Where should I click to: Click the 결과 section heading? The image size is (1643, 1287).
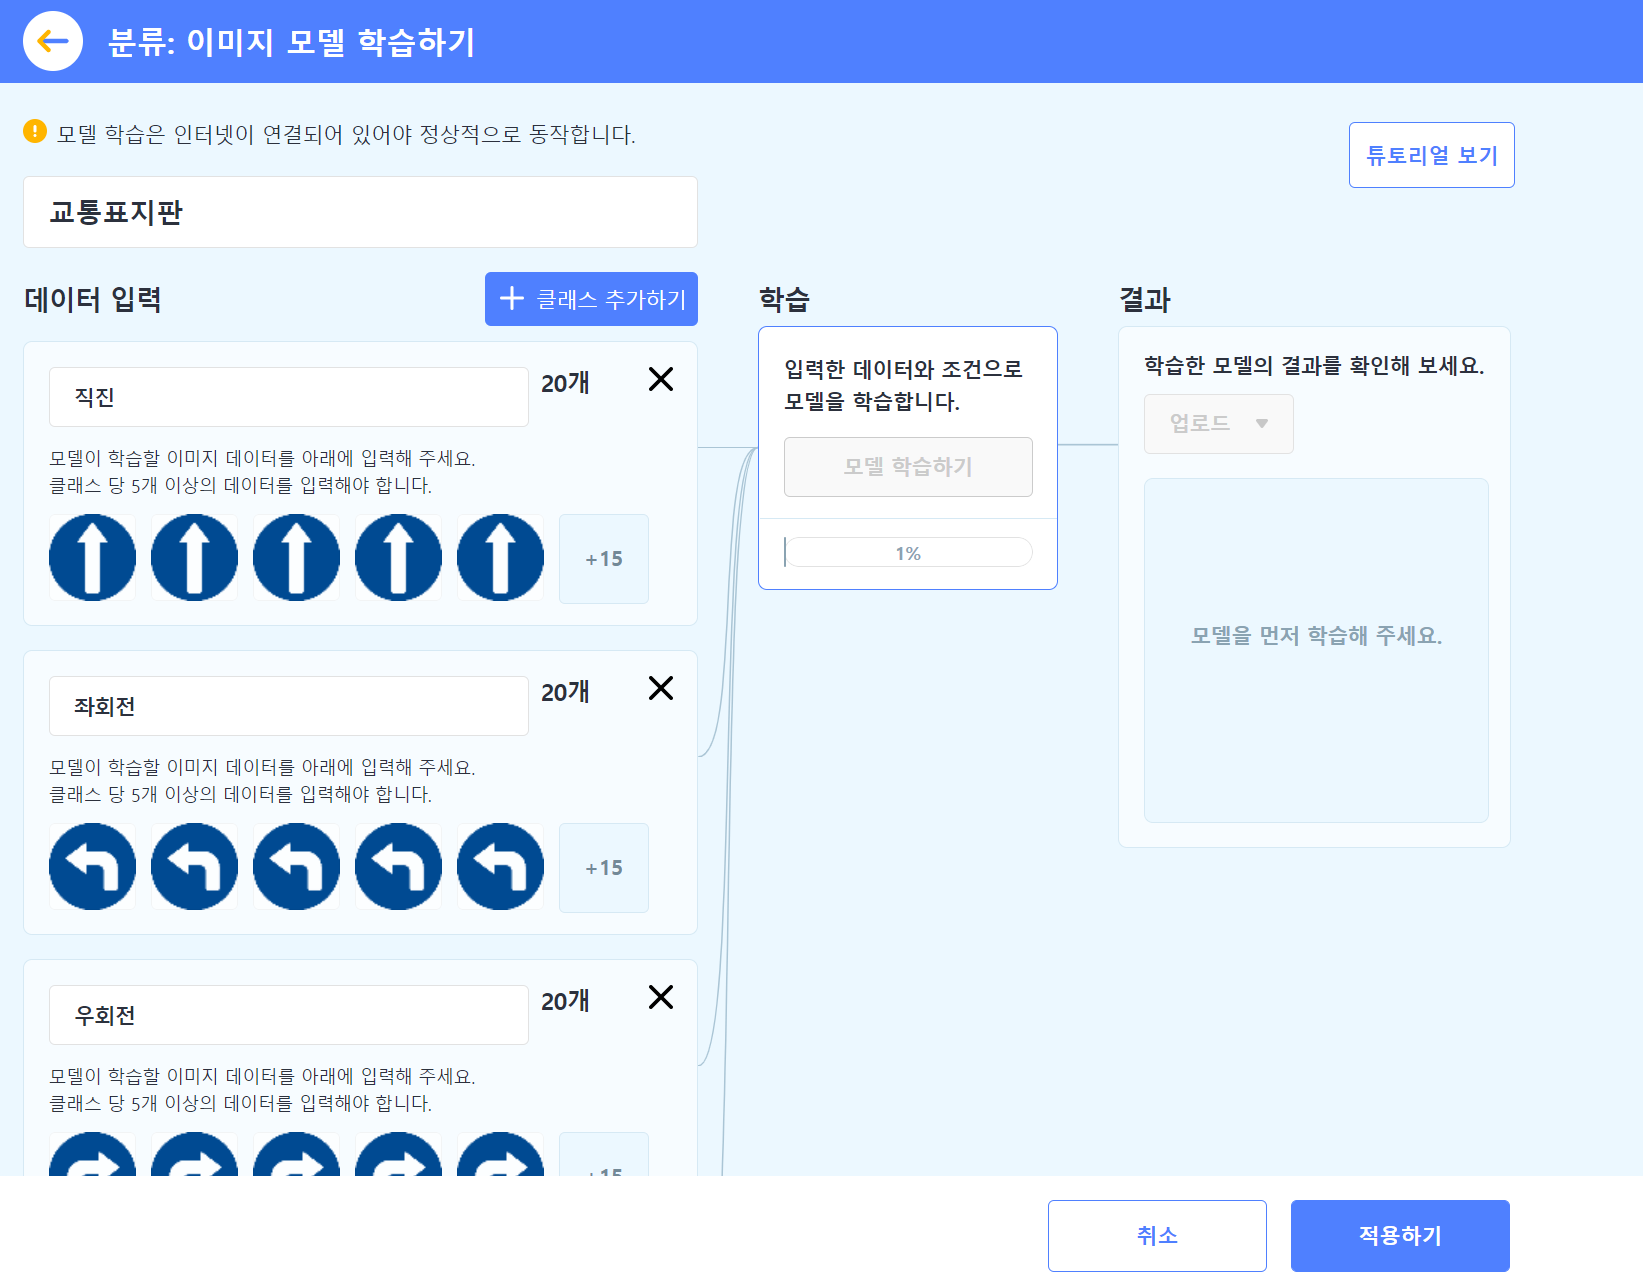point(1144,299)
